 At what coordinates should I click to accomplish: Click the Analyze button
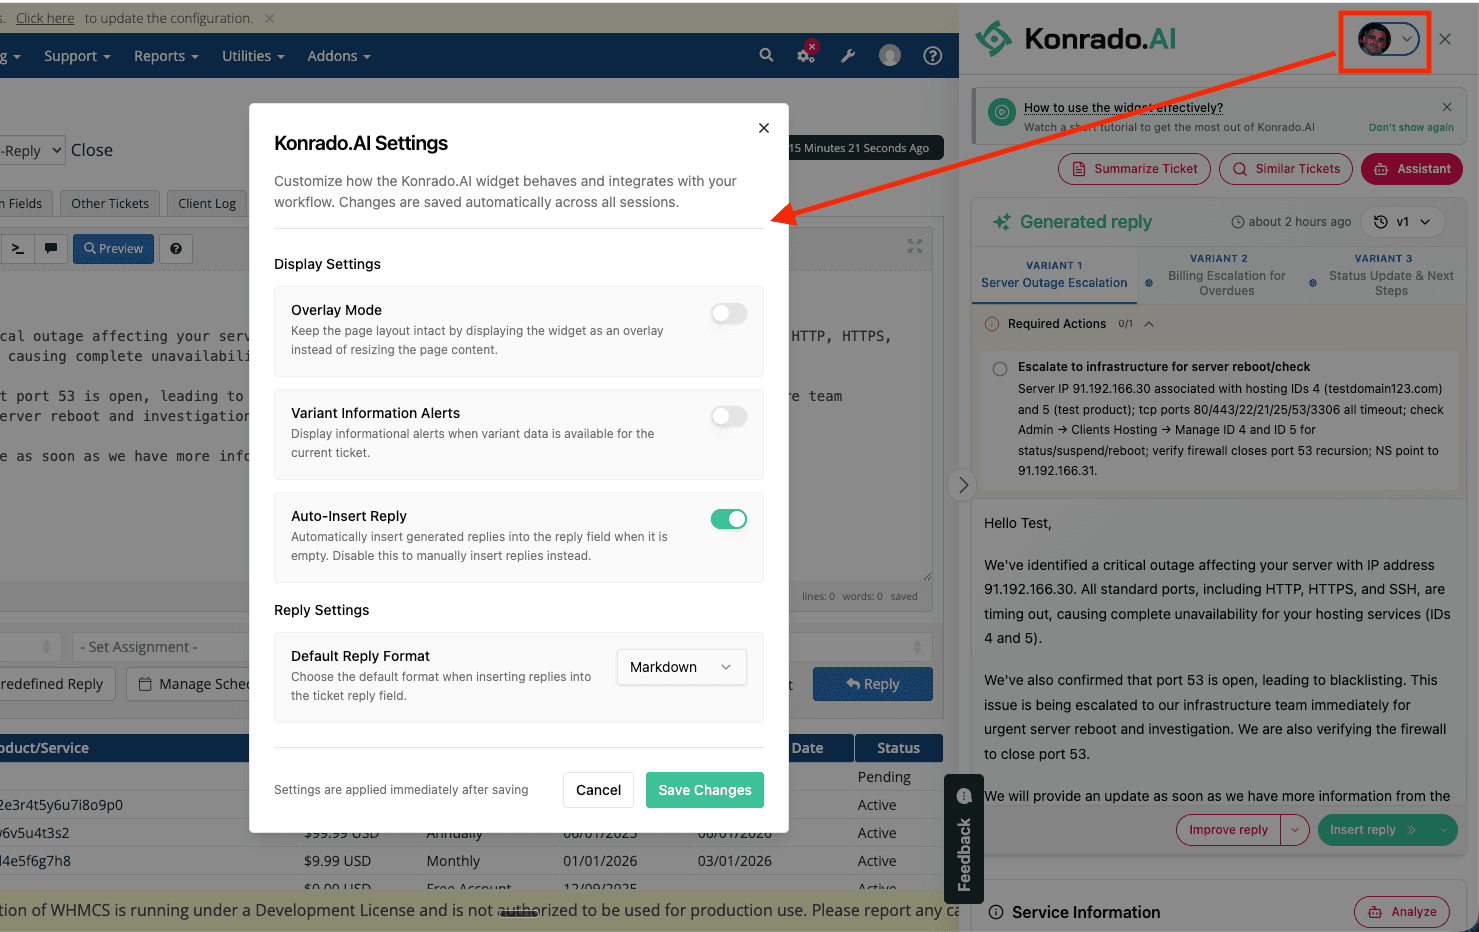pos(1401,912)
